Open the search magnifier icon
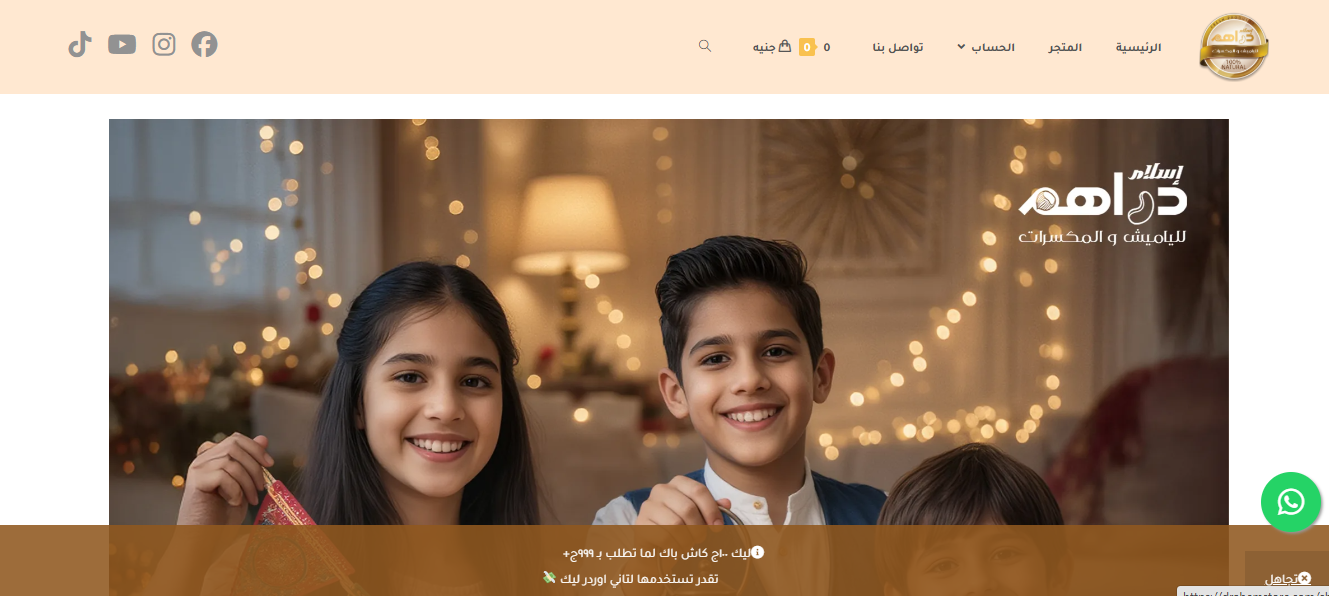Image resolution: width=1329 pixels, height=596 pixels. pyautogui.click(x=705, y=46)
